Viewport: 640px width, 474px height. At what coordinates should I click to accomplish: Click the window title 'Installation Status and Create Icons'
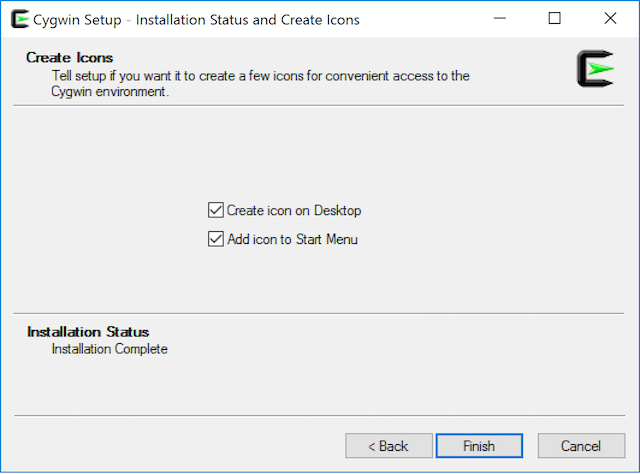[x=247, y=19]
